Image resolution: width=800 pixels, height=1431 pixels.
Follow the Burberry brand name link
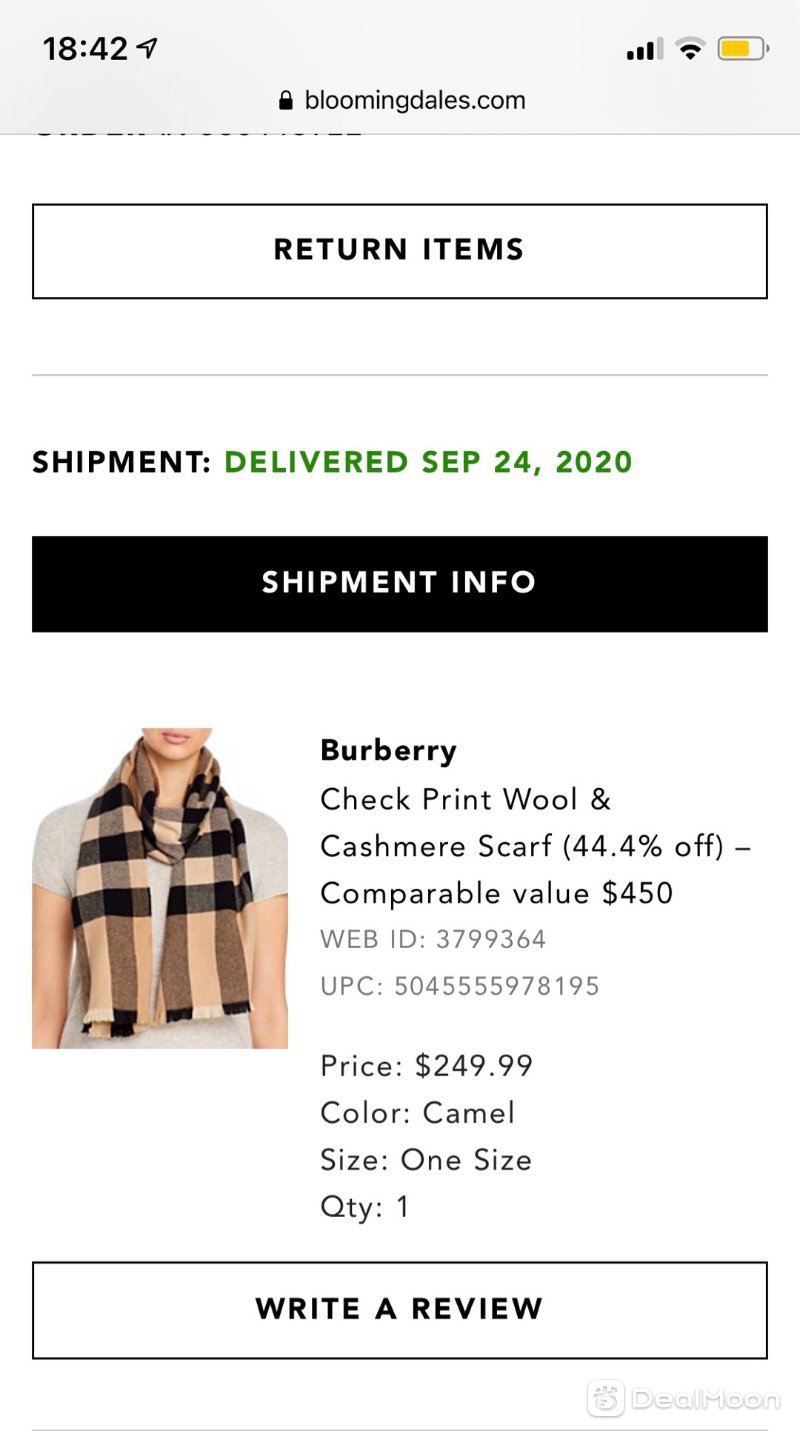(x=389, y=750)
